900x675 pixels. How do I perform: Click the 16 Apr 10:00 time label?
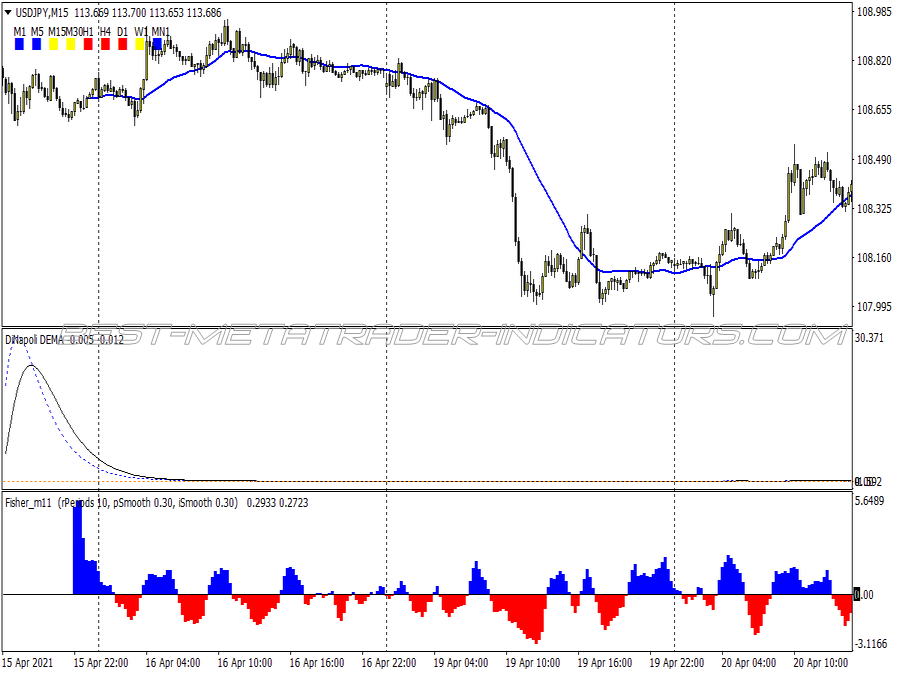point(245,663)
